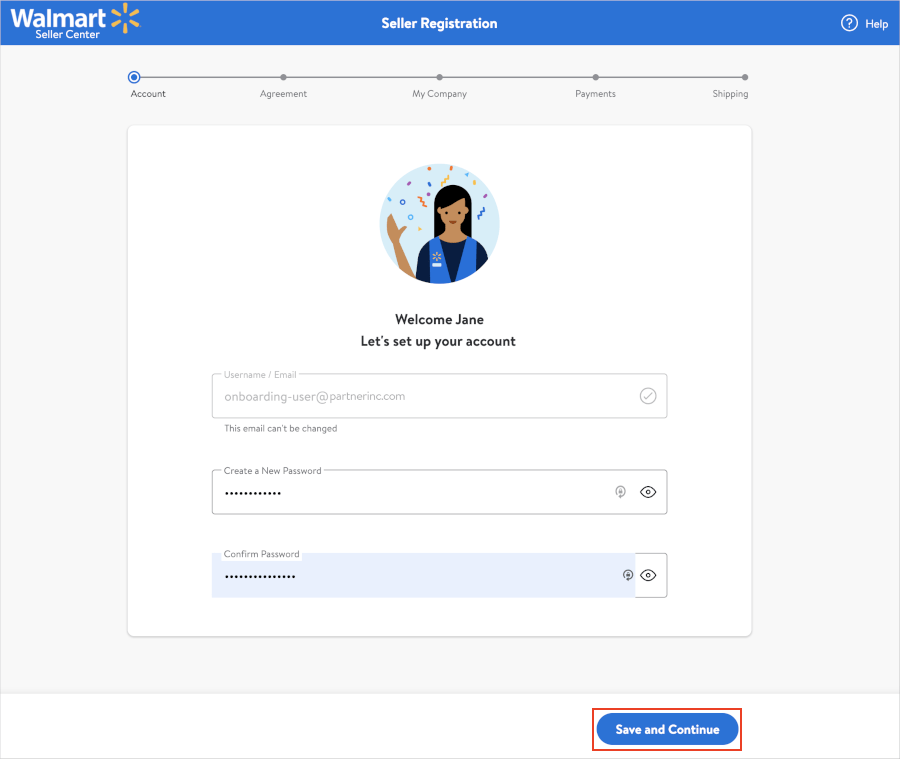Reveal the Confirm Password text with the eye icon

[648, 575]
